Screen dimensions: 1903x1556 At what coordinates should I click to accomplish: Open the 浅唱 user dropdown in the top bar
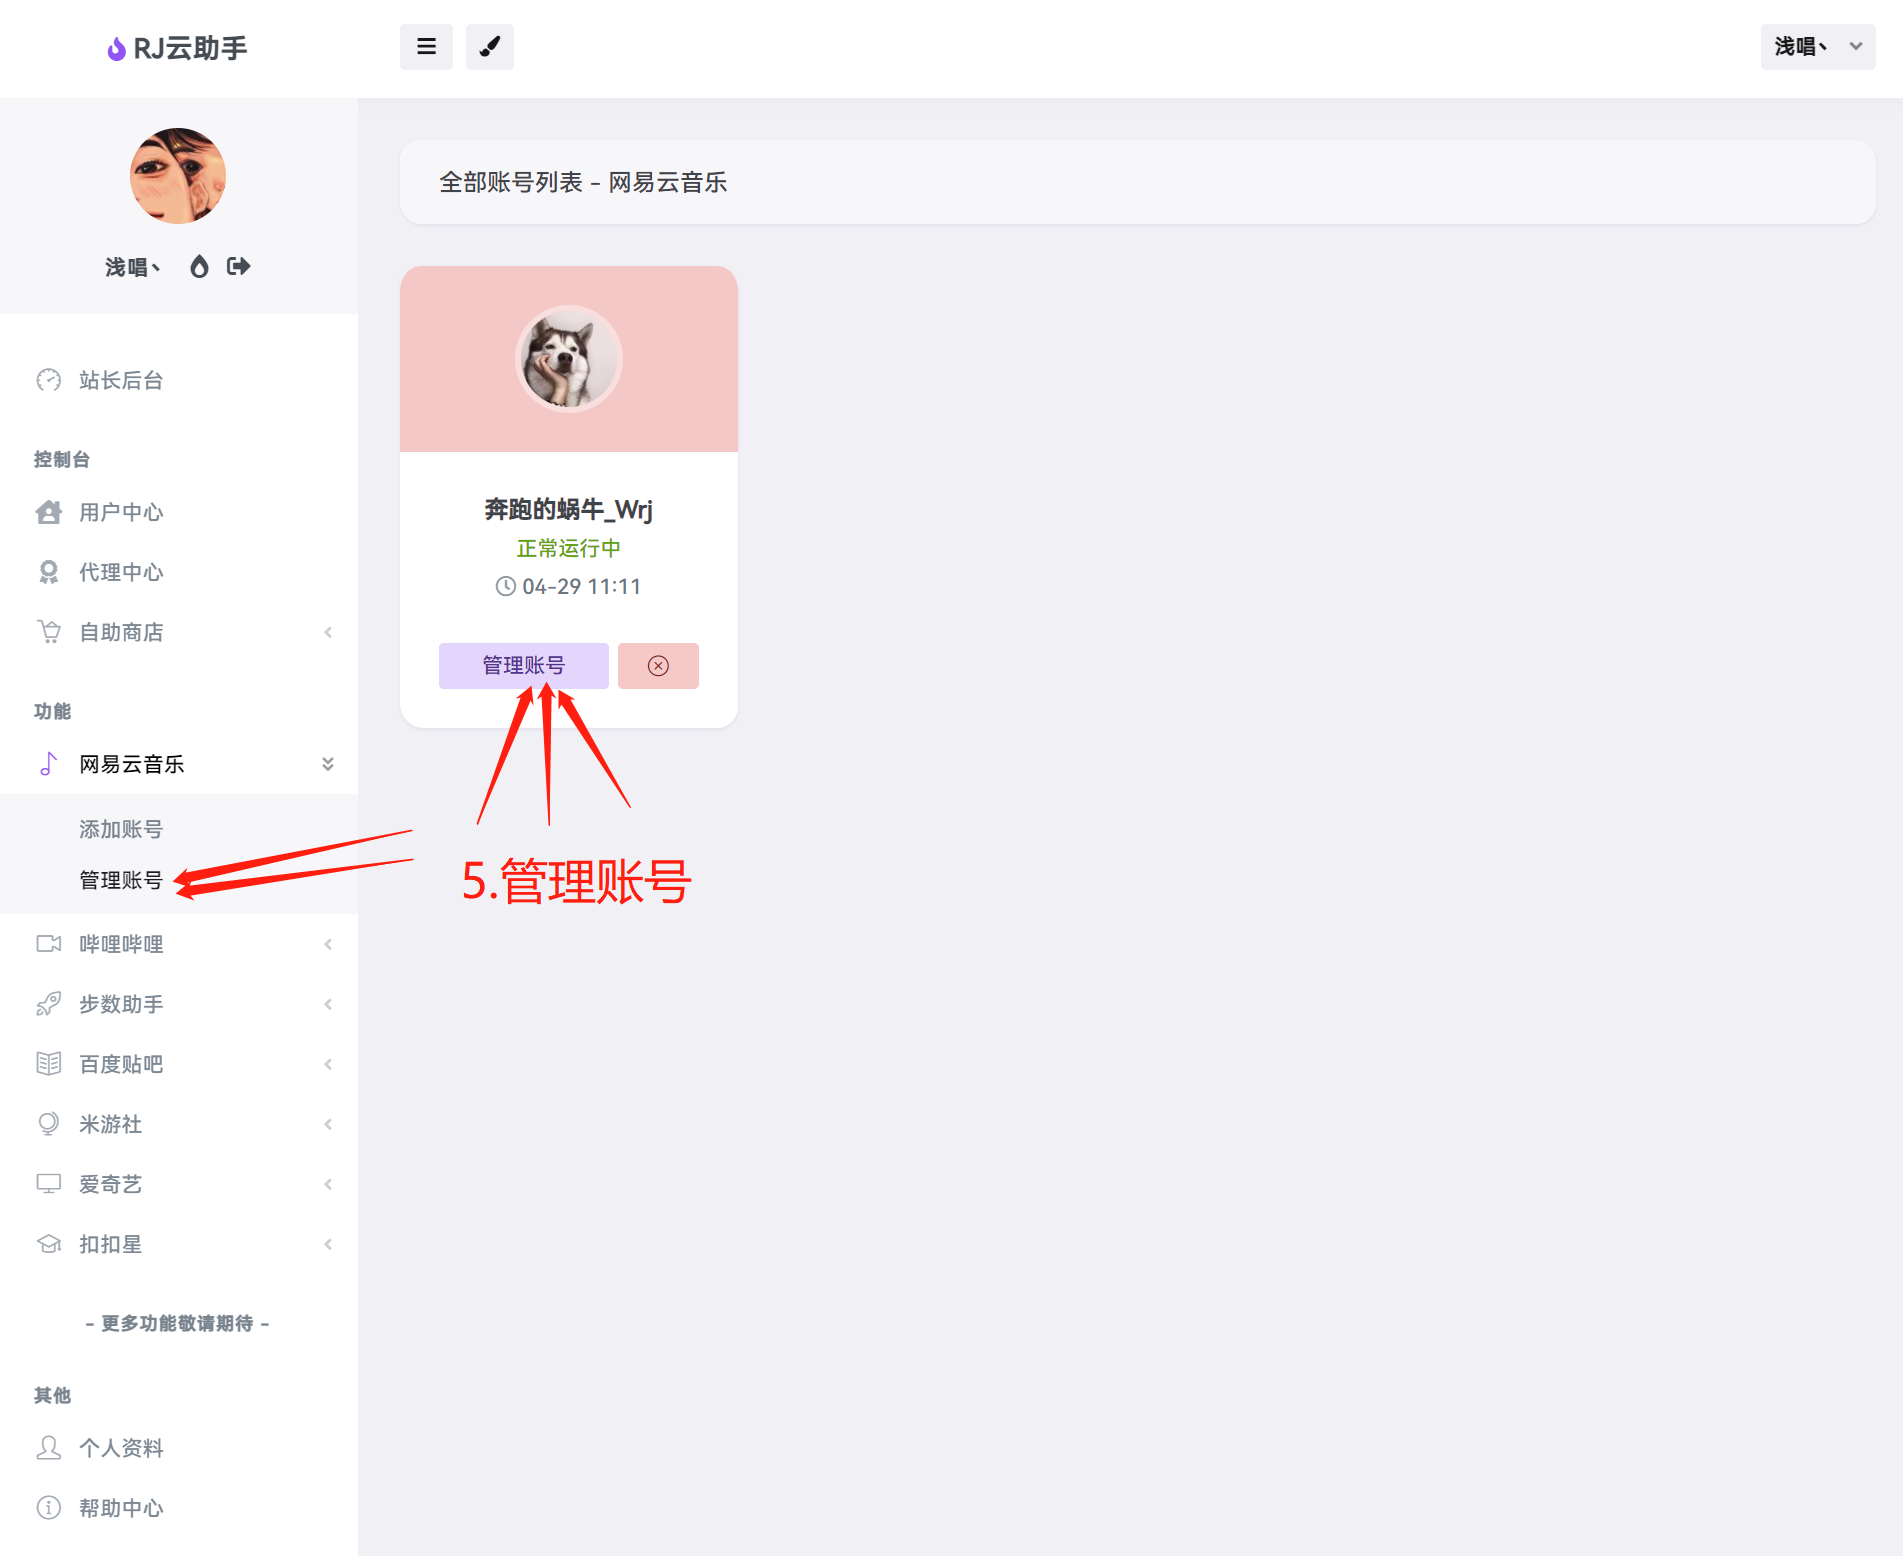click(1817, 47)
